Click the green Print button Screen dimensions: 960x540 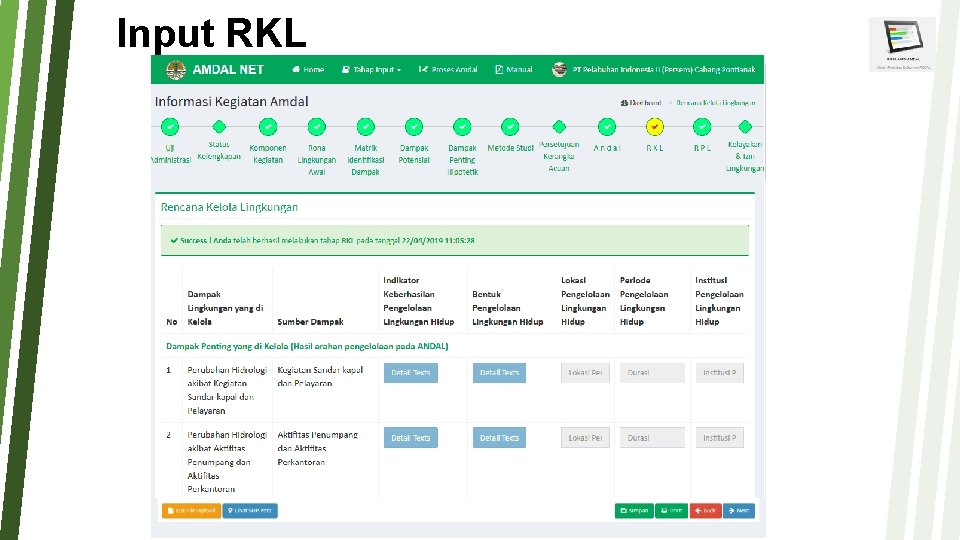tap(672, 511)
